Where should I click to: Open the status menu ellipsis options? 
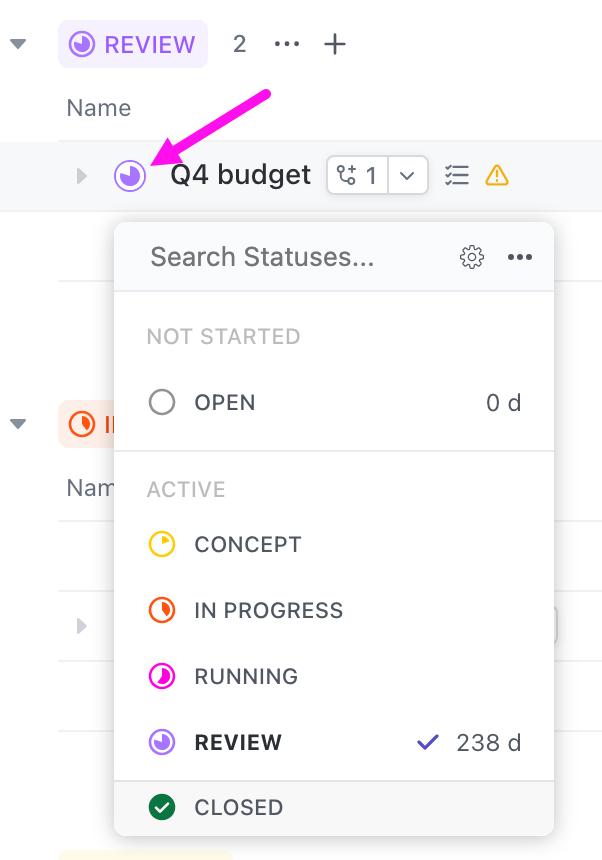point(519,257)
